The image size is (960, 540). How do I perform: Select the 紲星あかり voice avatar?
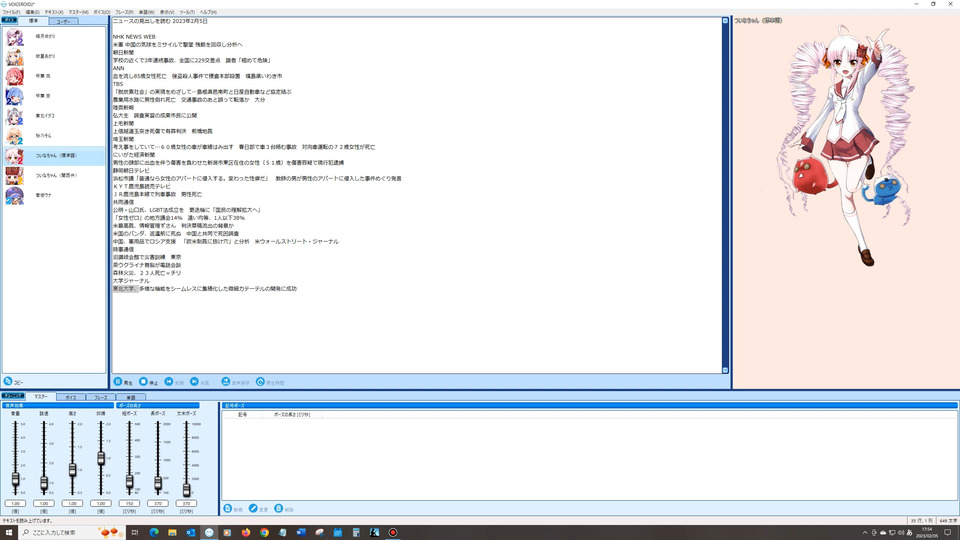pos(15,56)
